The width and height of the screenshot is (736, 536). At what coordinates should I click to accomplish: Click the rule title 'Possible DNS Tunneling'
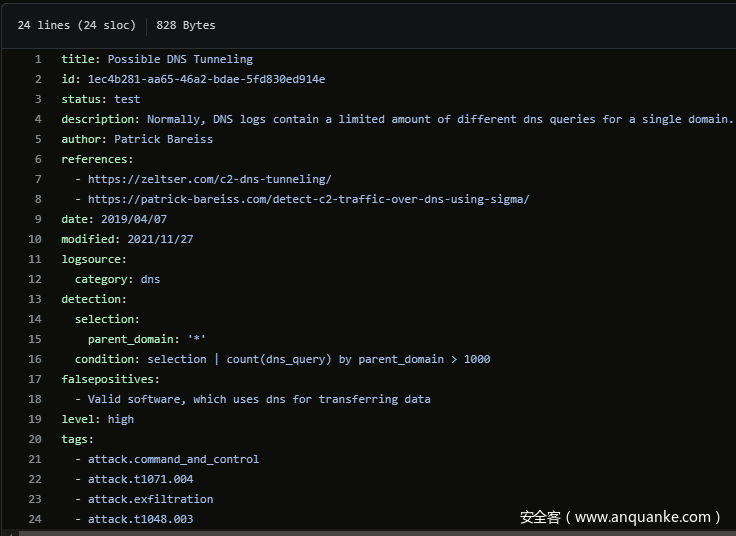pyautogui.click(x=180, y=59)
